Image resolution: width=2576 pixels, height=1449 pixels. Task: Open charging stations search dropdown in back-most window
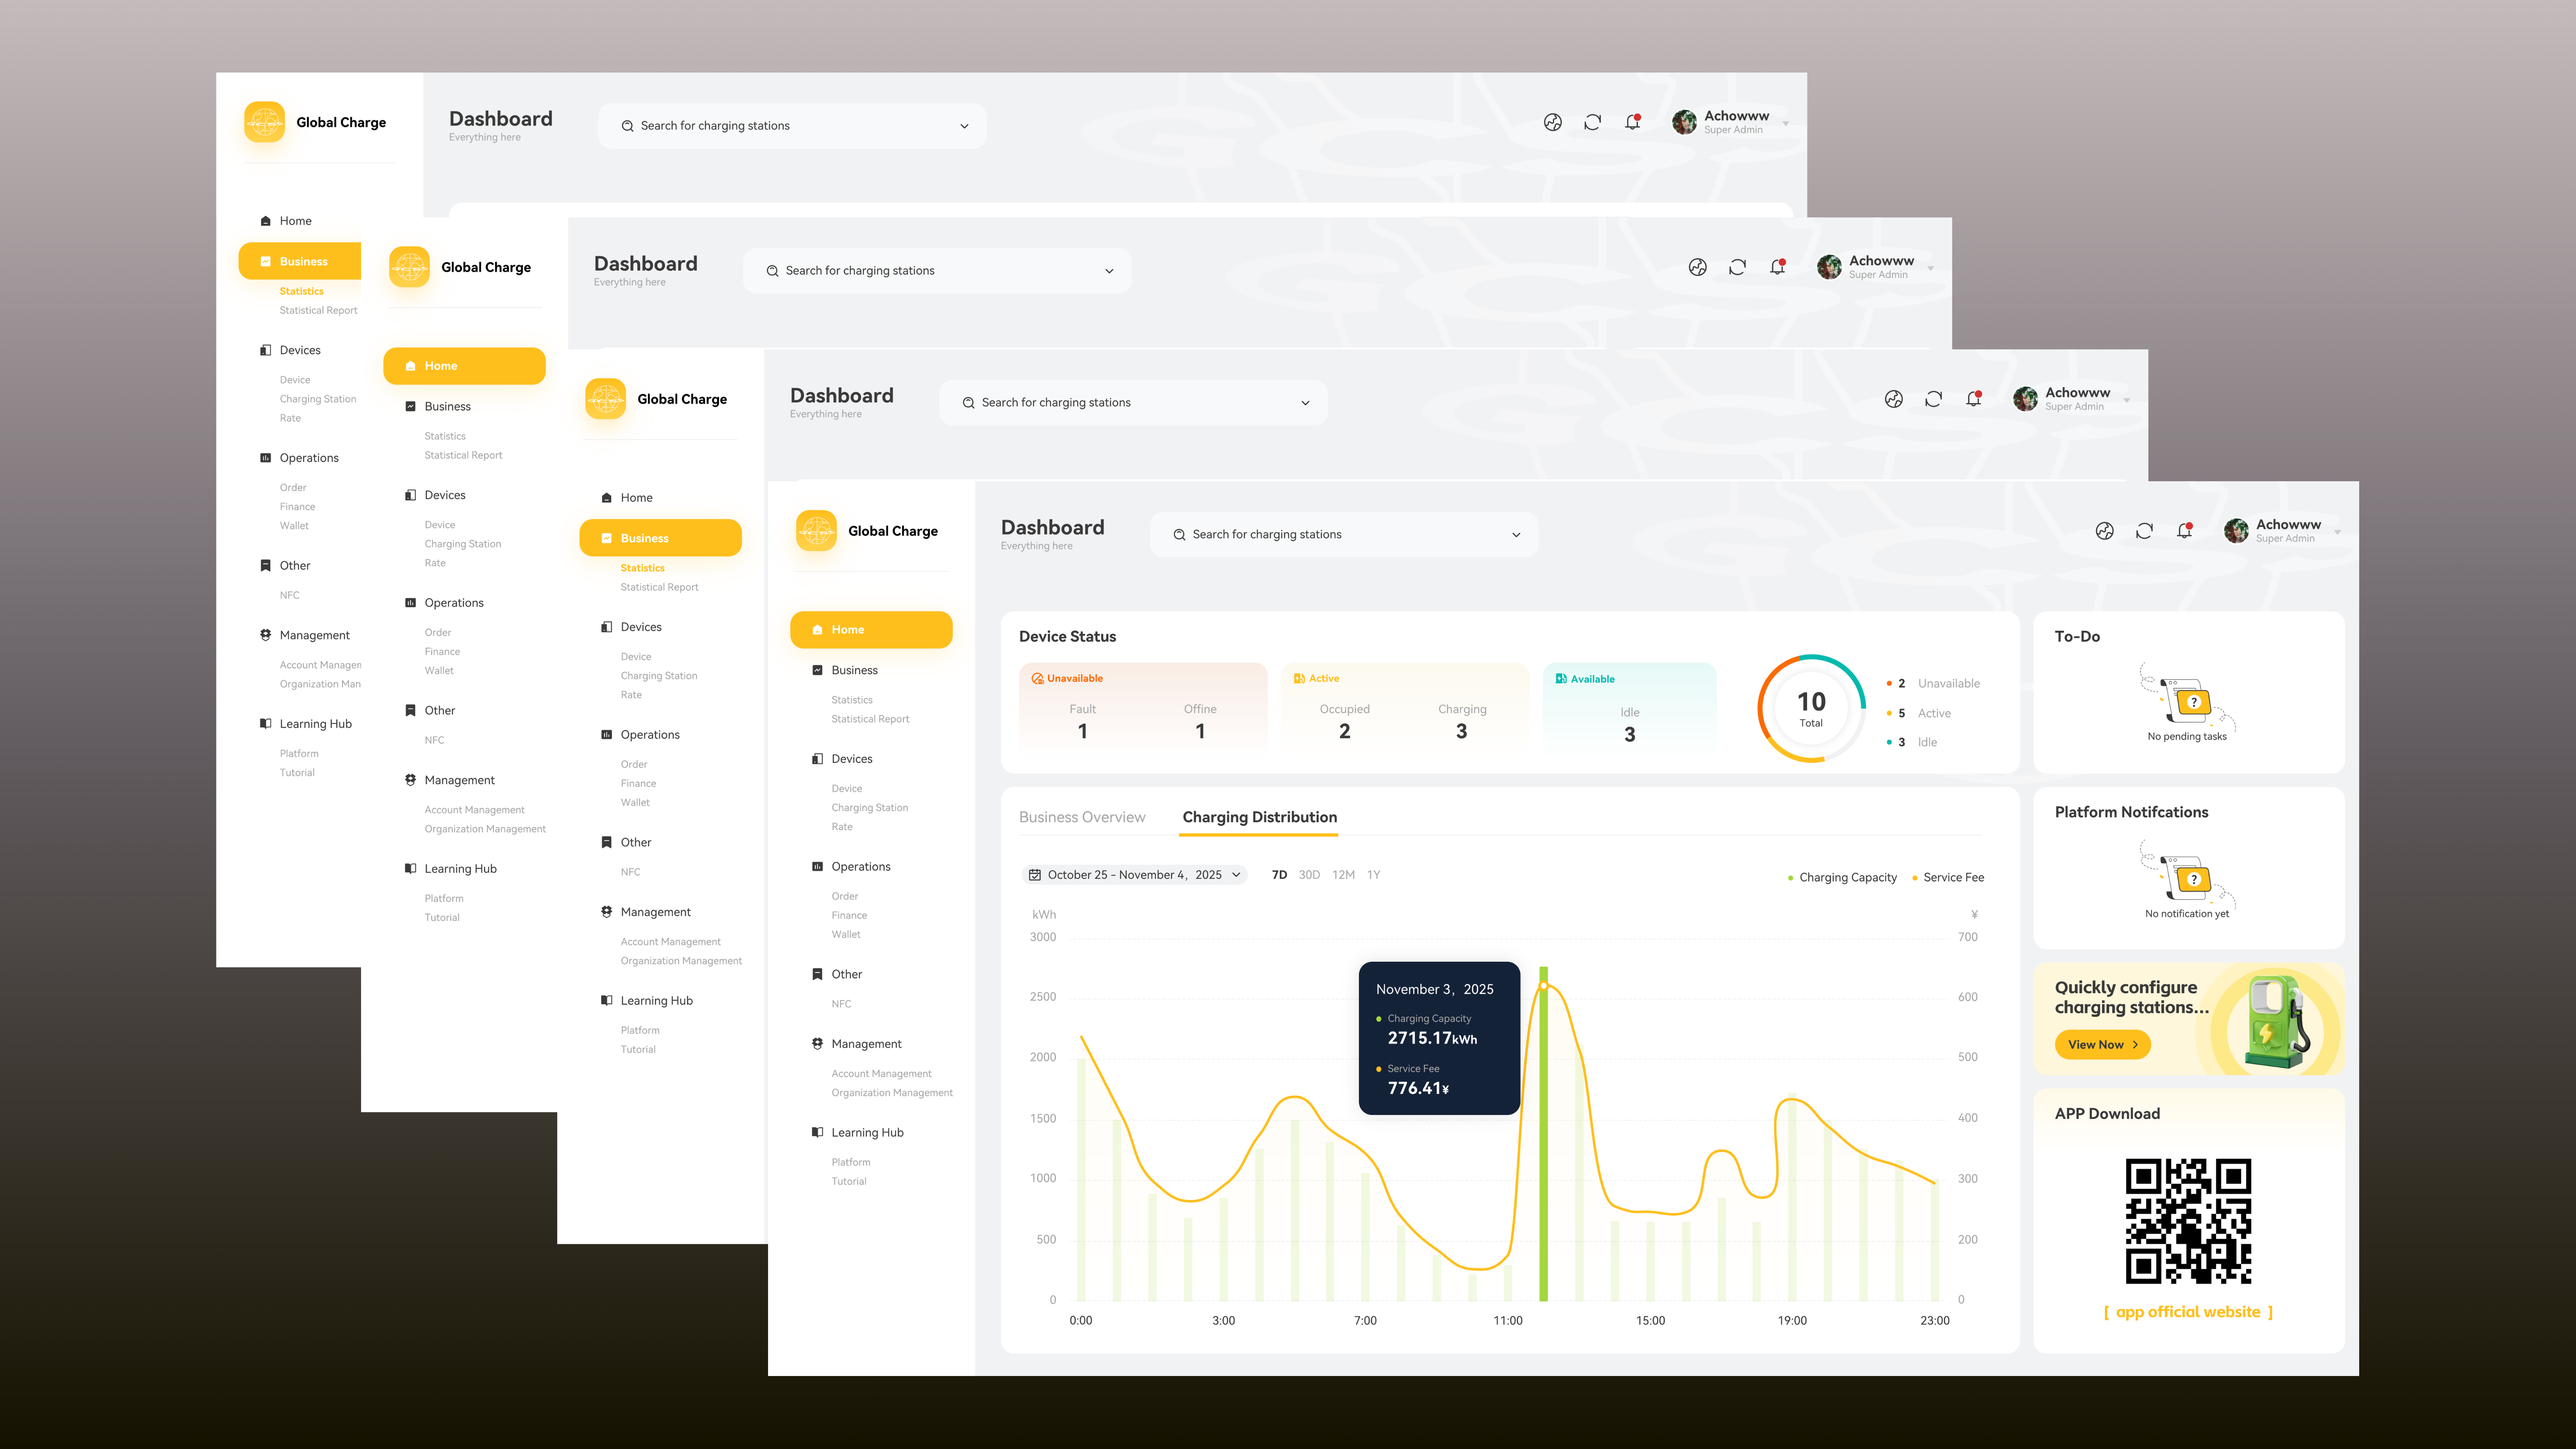point(964,126)
